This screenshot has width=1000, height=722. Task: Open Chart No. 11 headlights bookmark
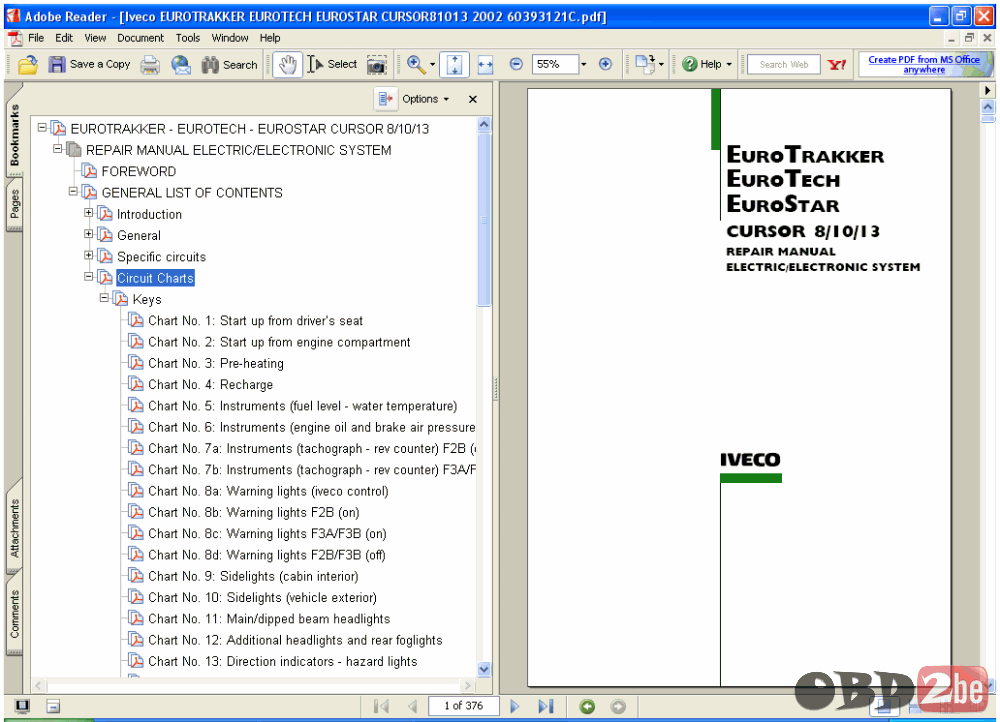click(x=269, y=619)
